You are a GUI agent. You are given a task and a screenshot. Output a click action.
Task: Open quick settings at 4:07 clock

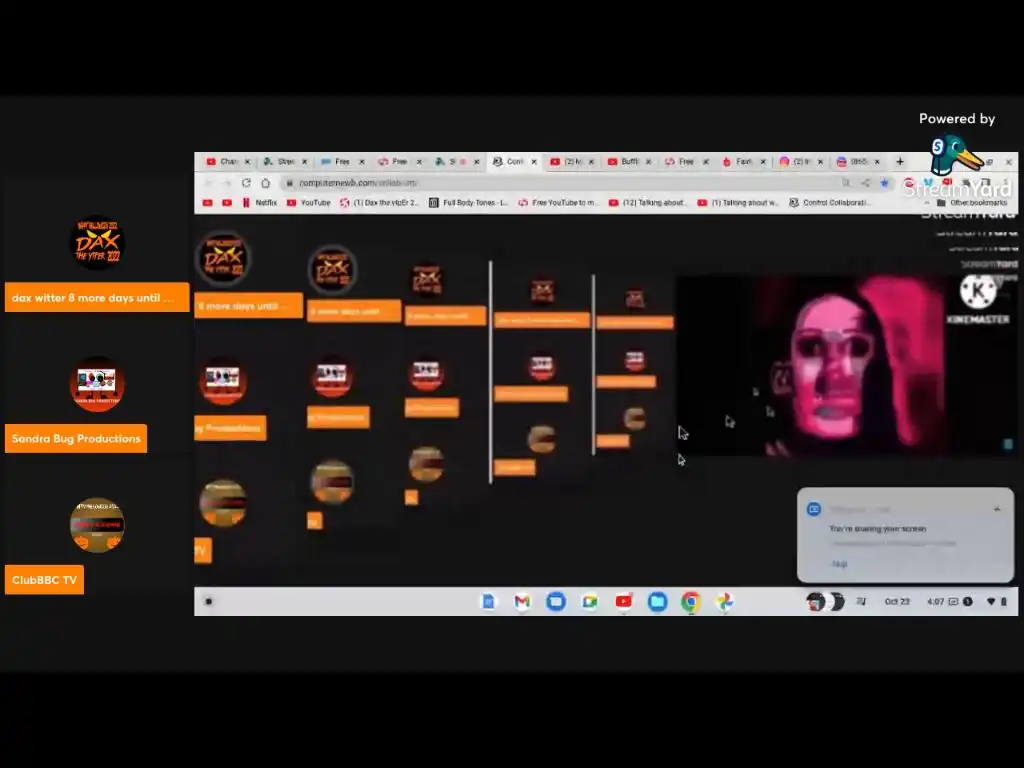[935, 601]
